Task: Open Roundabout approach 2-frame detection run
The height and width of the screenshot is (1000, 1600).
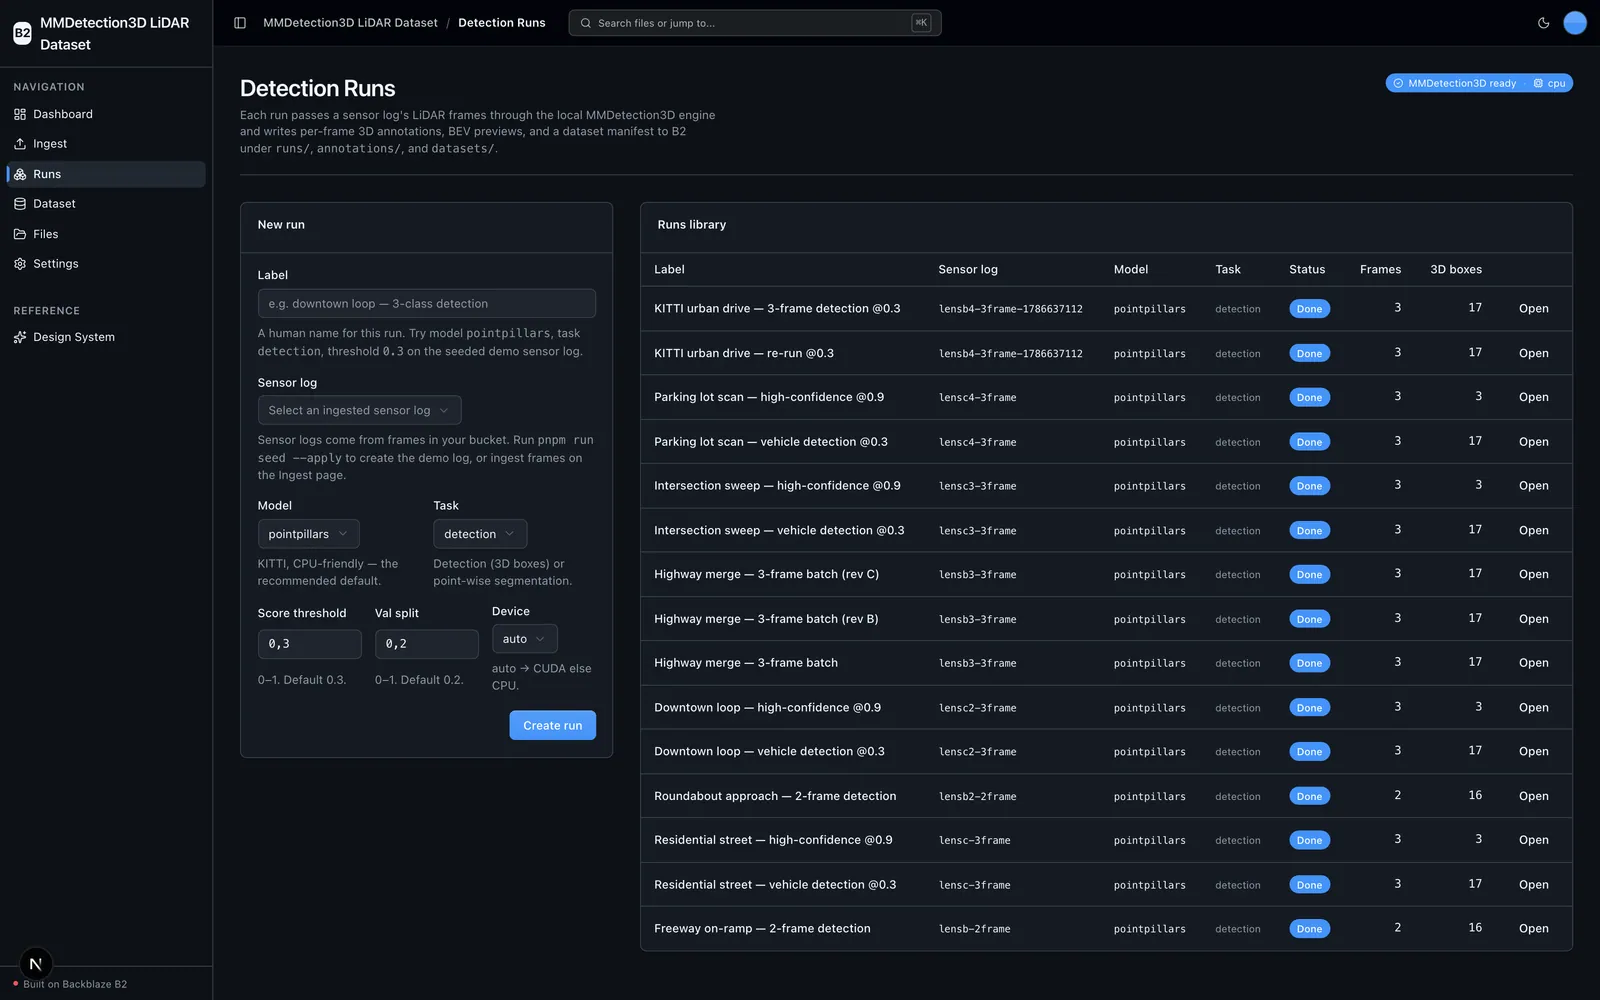Action: pos(1533,797)
